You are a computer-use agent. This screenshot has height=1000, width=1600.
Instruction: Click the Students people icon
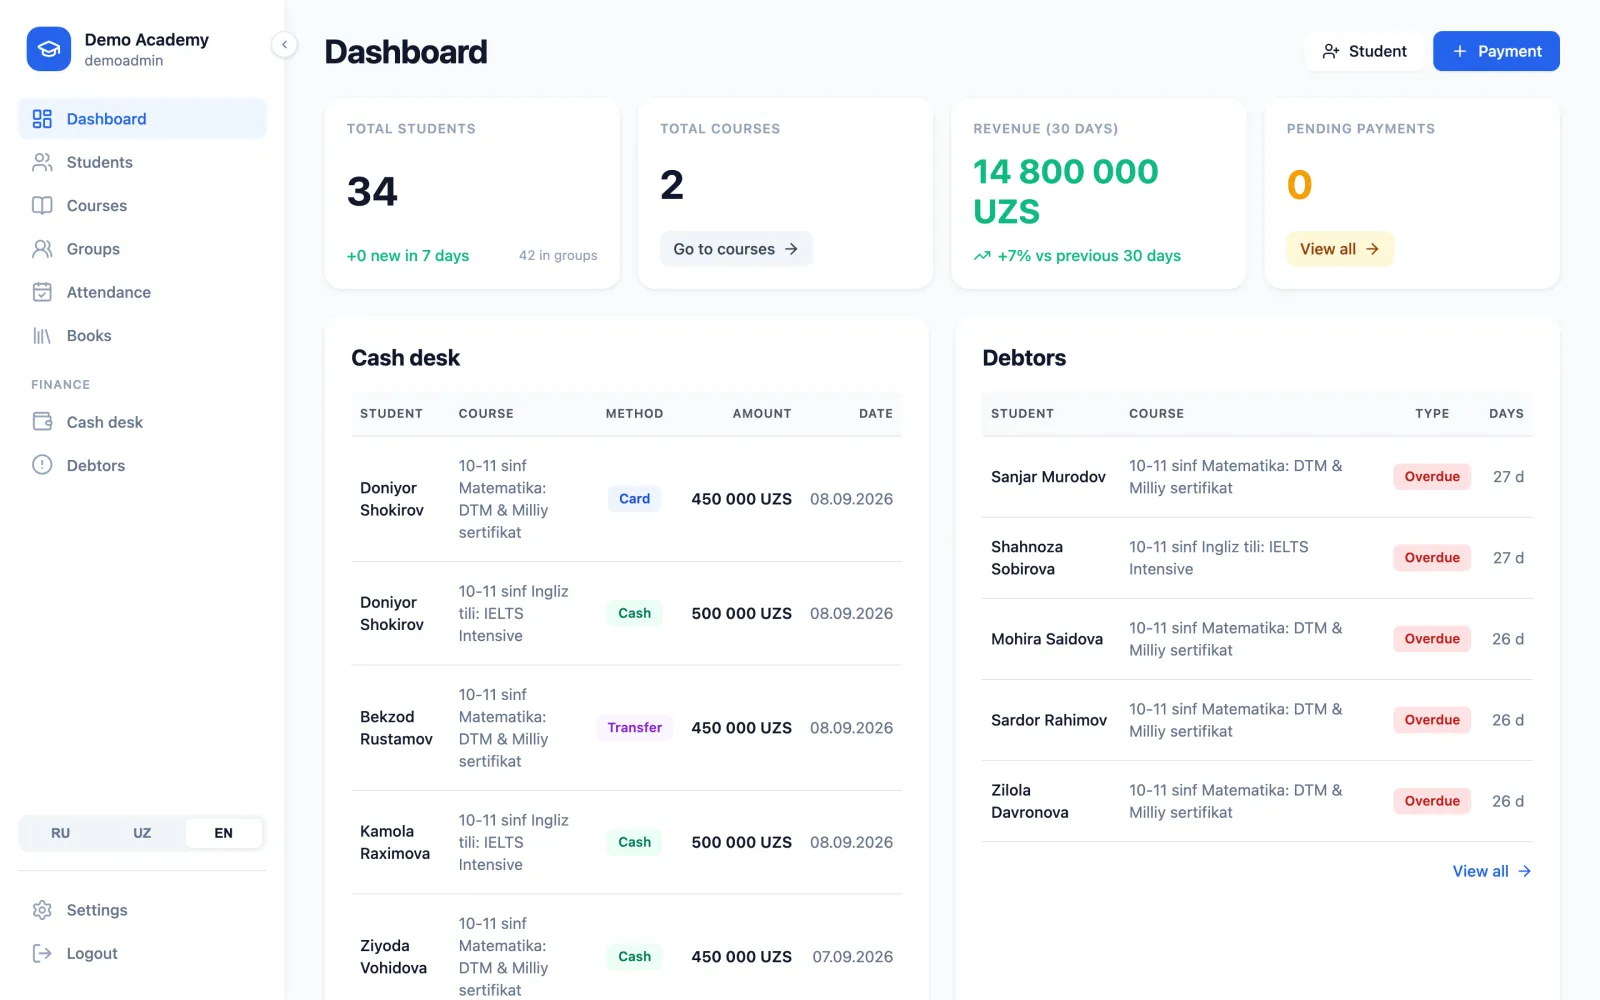click(42, 162)
